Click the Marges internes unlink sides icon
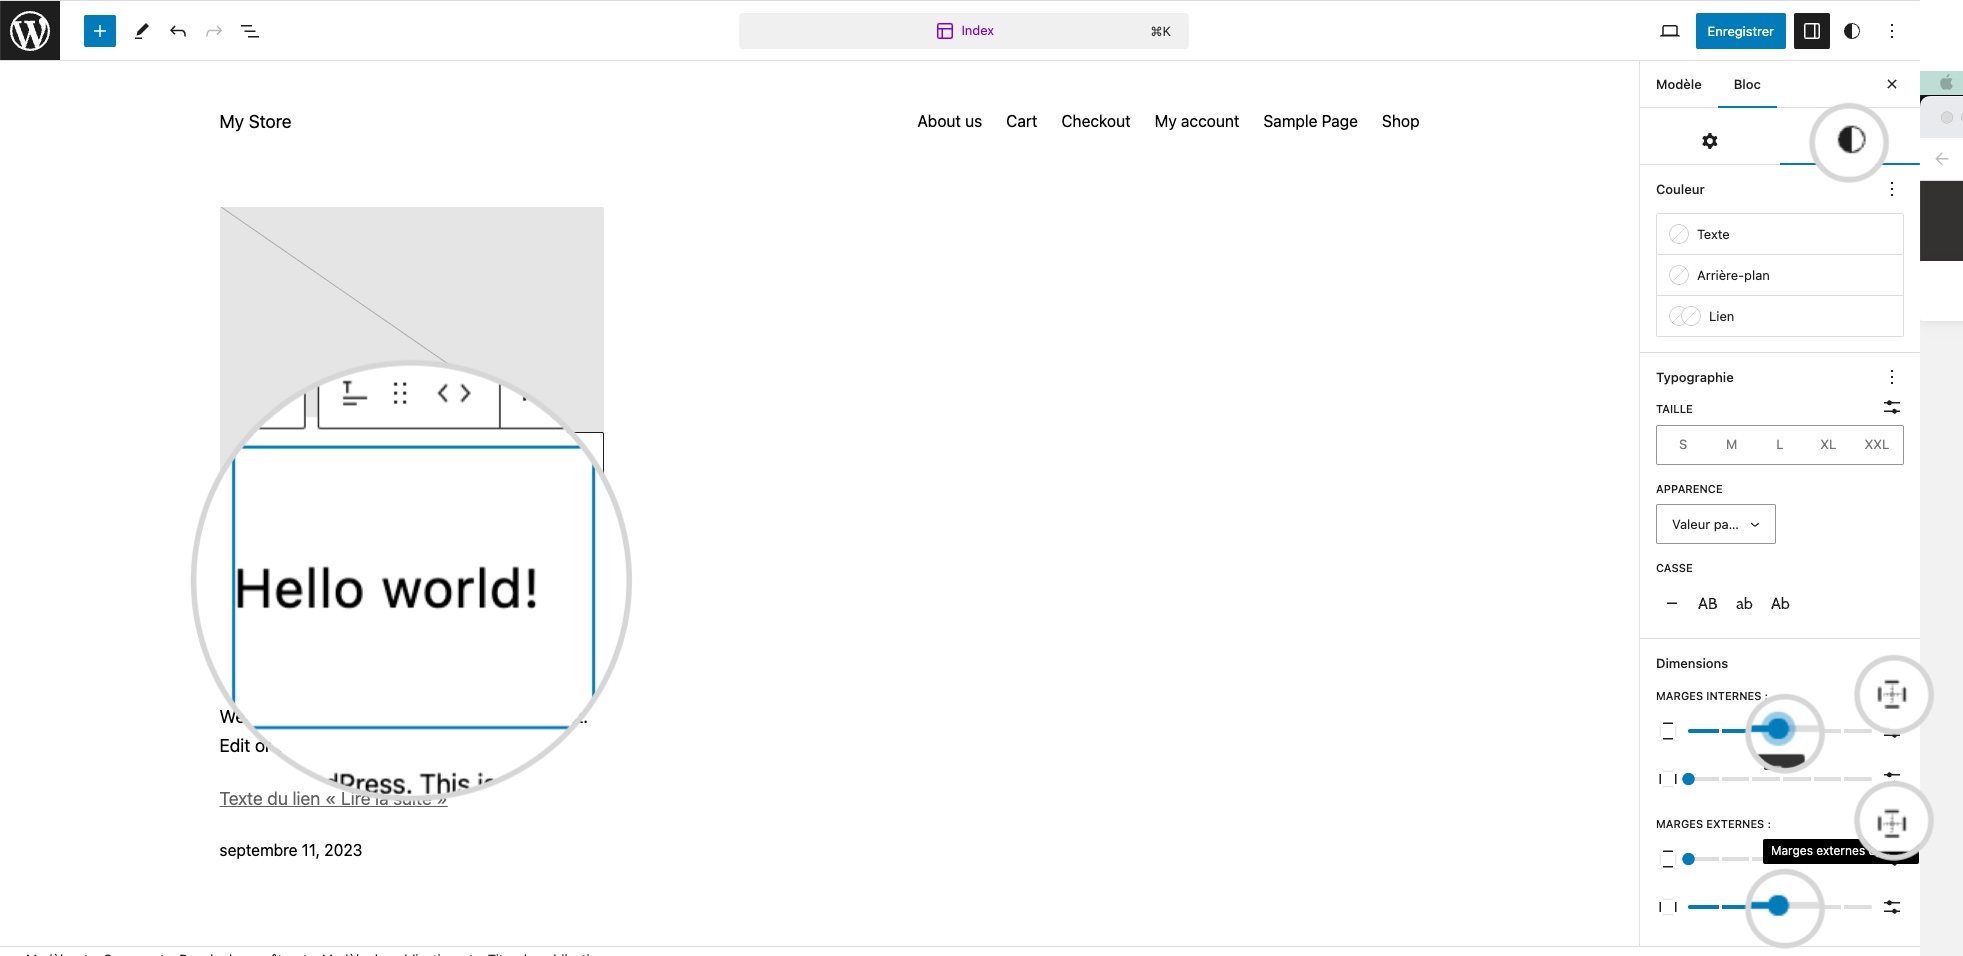 (x=1892, y=694)
